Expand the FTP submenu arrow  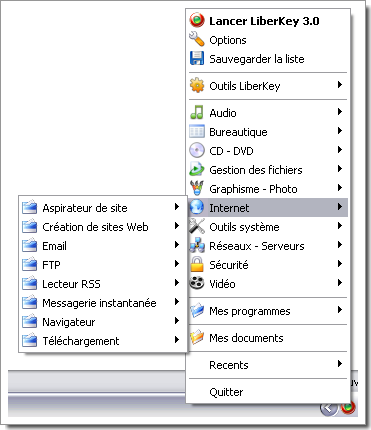[x=177, y=264]
